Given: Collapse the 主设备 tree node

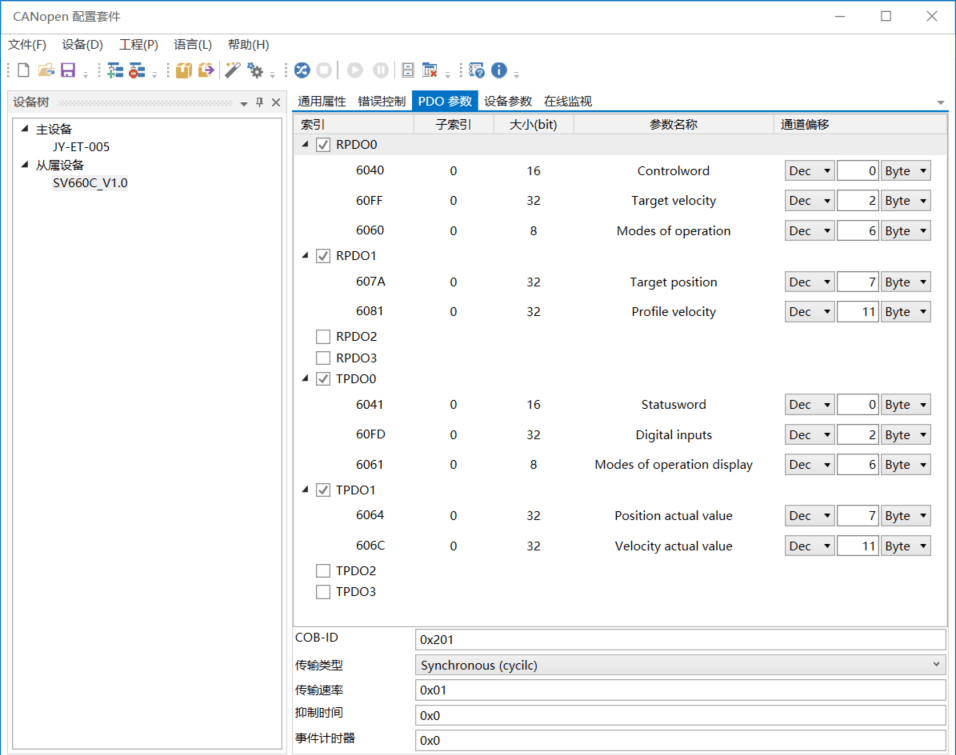Looking at the screenshot, I should pos(25,129).
